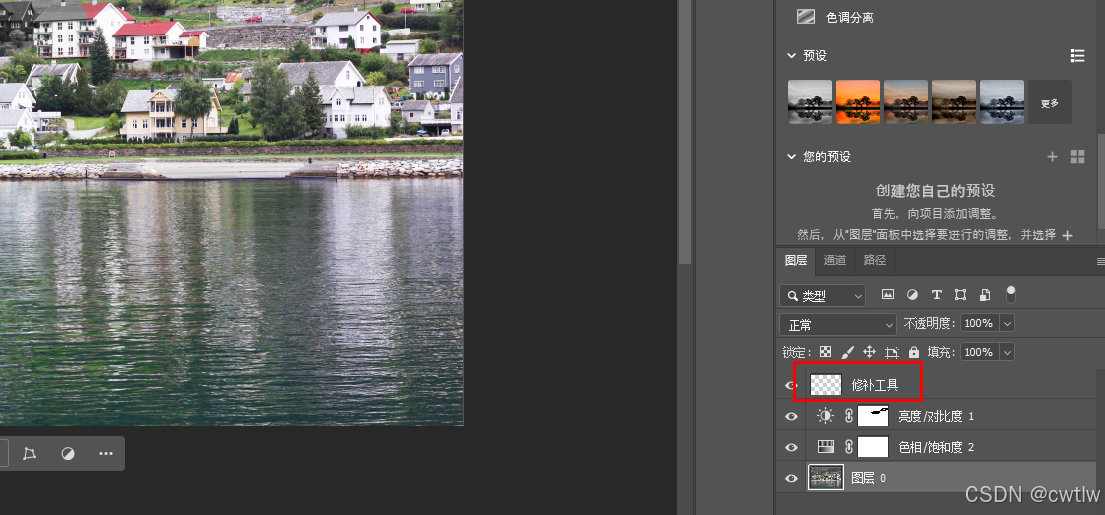Apply the sepia-toned preset thumbnail

pyautogui.click(x=953, y=102)
